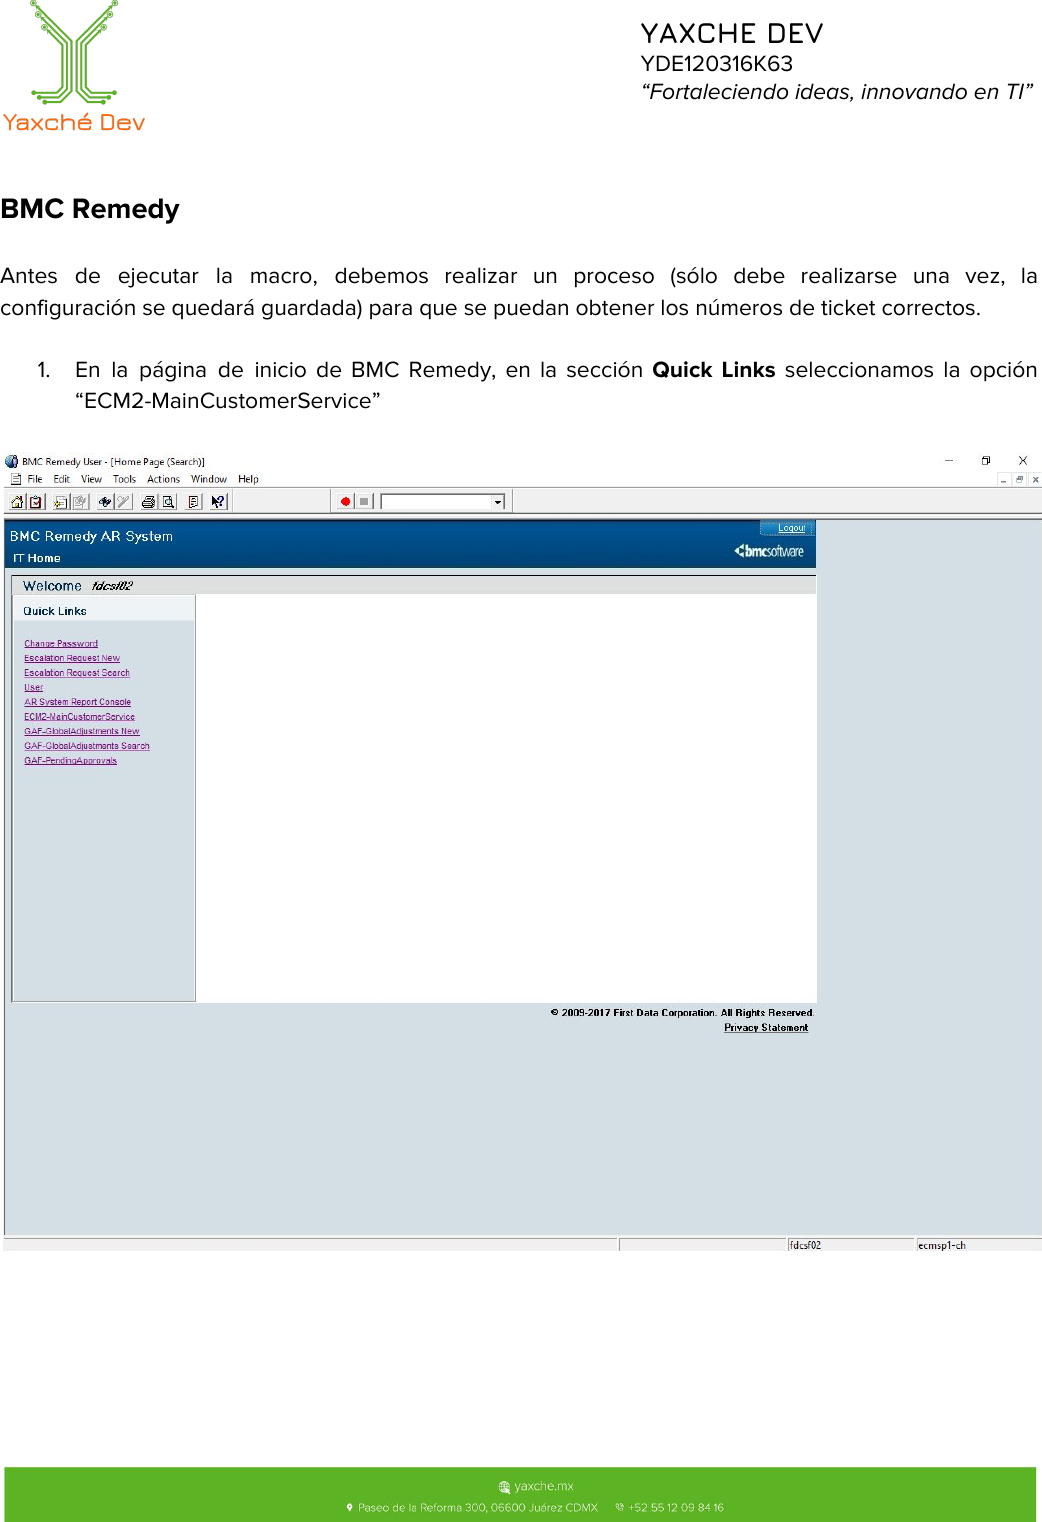Screen dimensions: 1042x1522
Task: Click the Home Page house toolbar icon
Action: tap(17, 502)
